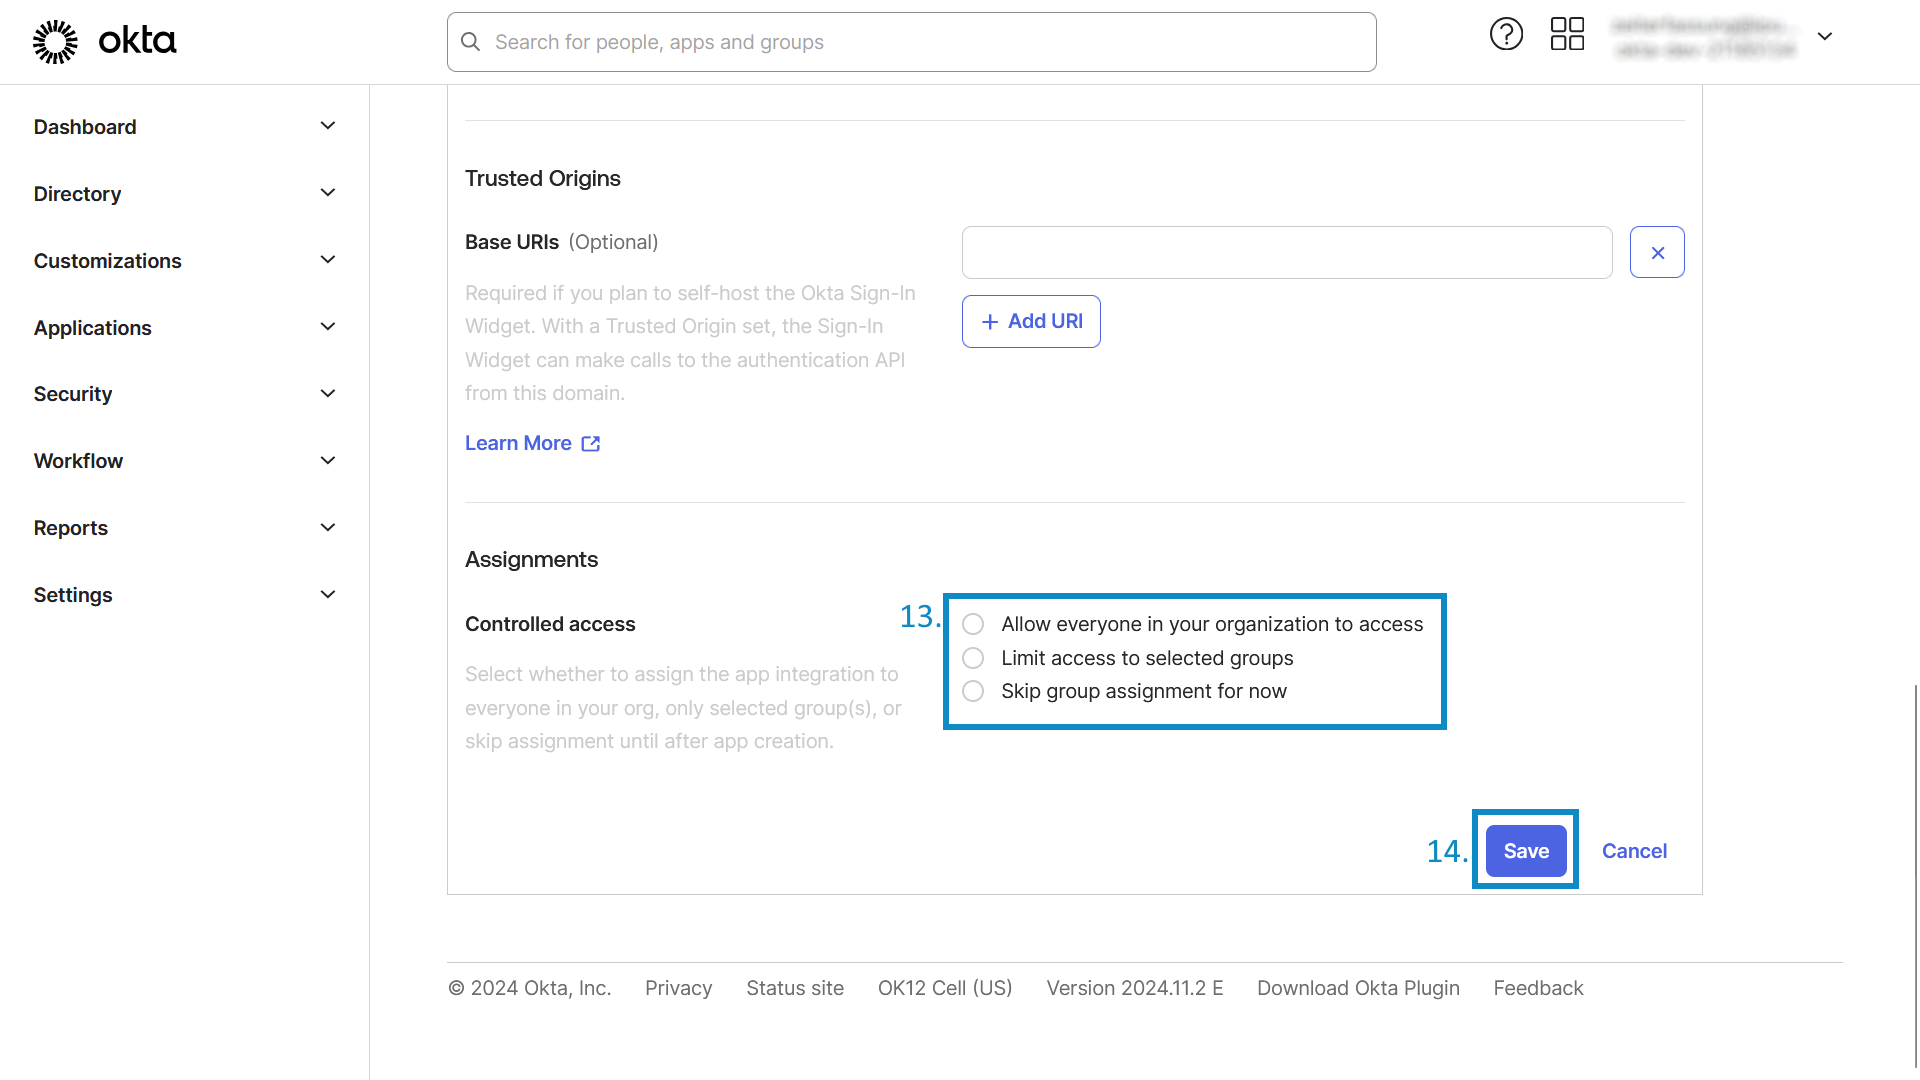
Task: Click the search magnifier icon
Action: click(x=470, y=42)
